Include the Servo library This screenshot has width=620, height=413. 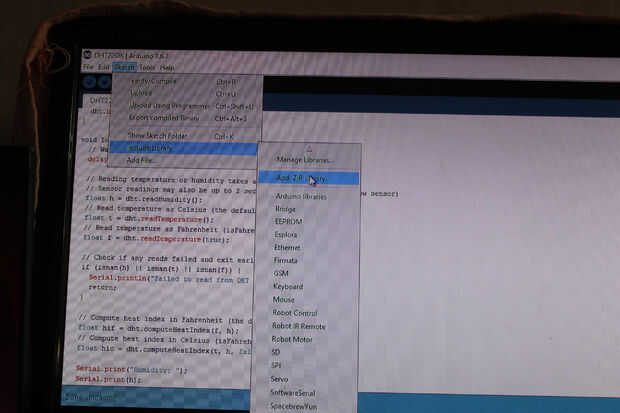[x=305, y=379]
